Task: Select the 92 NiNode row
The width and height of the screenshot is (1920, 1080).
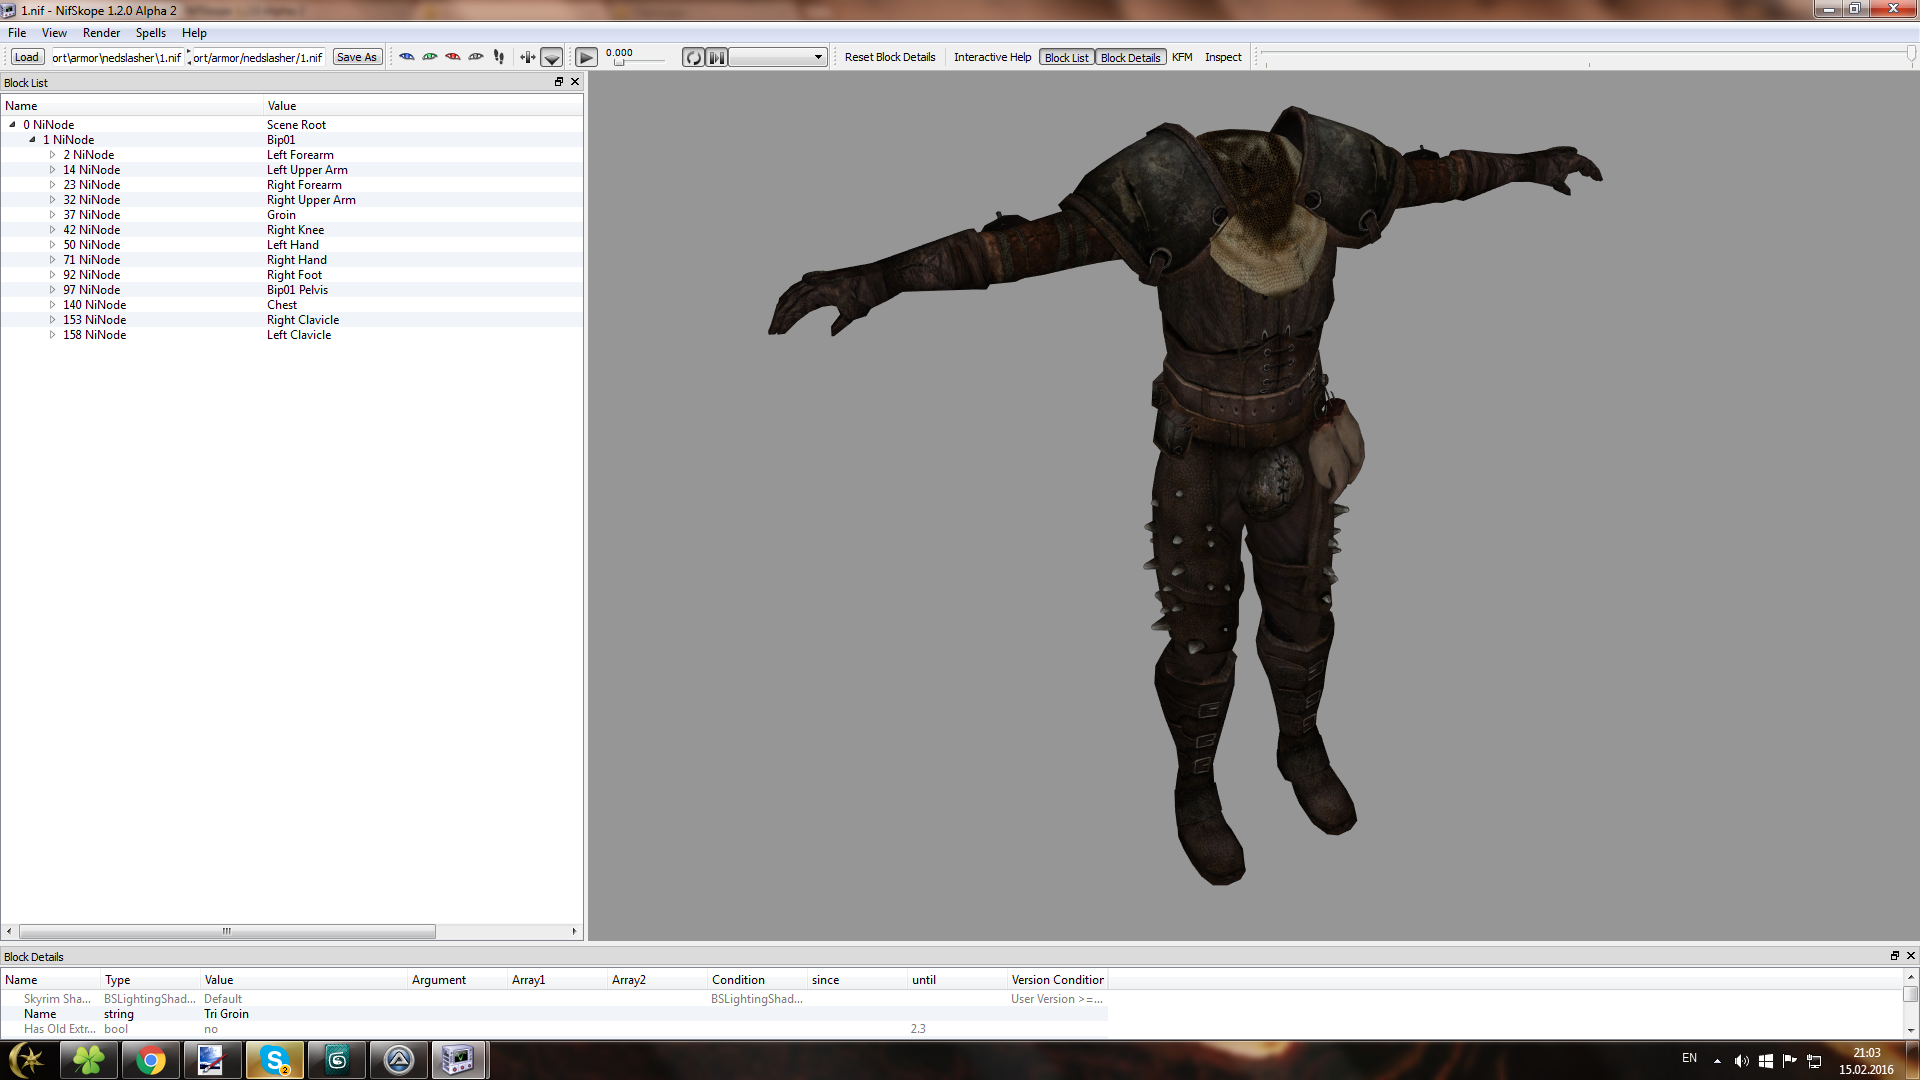Action: point(292,275)
